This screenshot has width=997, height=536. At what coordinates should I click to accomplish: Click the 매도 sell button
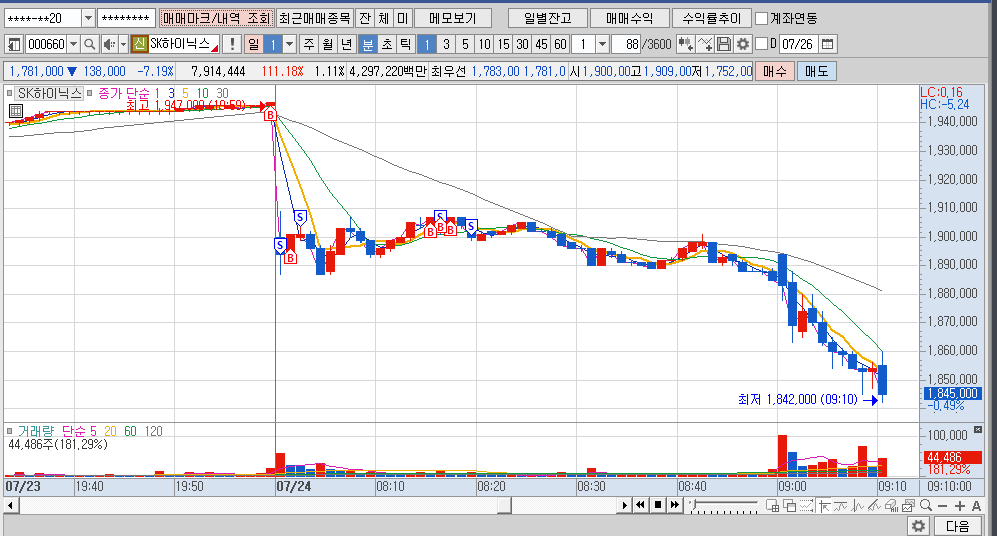tap(816, 71)
